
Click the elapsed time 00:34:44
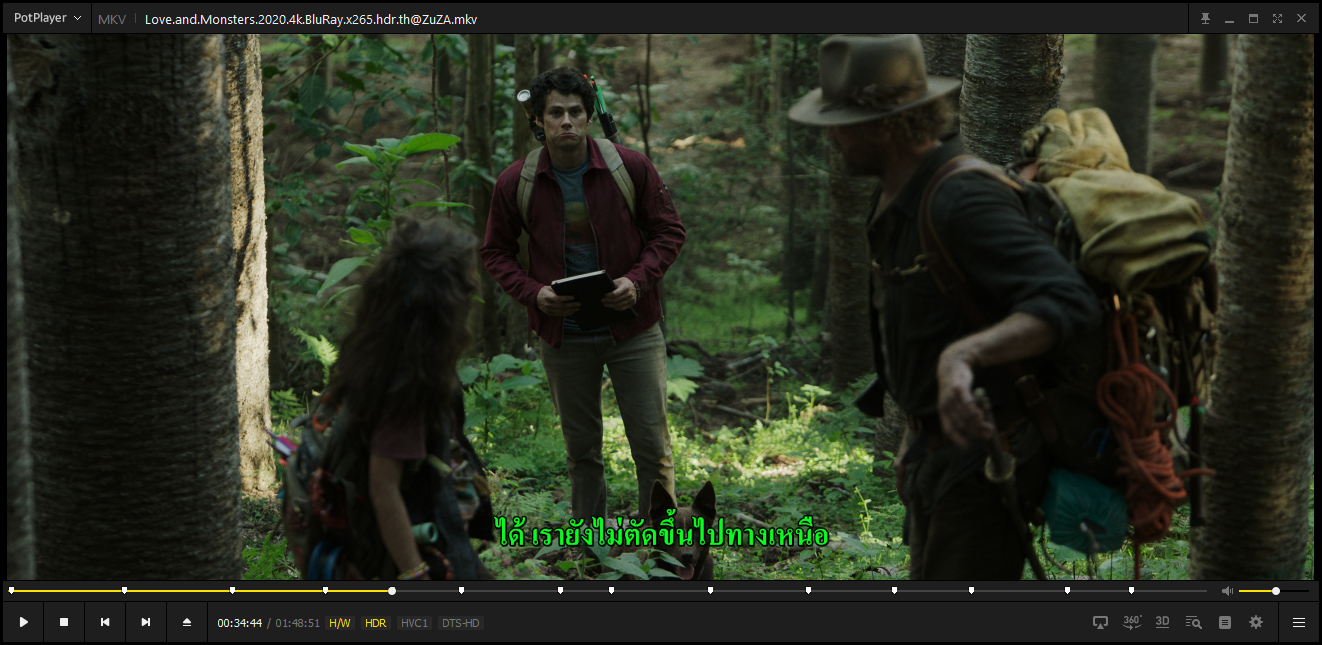pos(240,623)
